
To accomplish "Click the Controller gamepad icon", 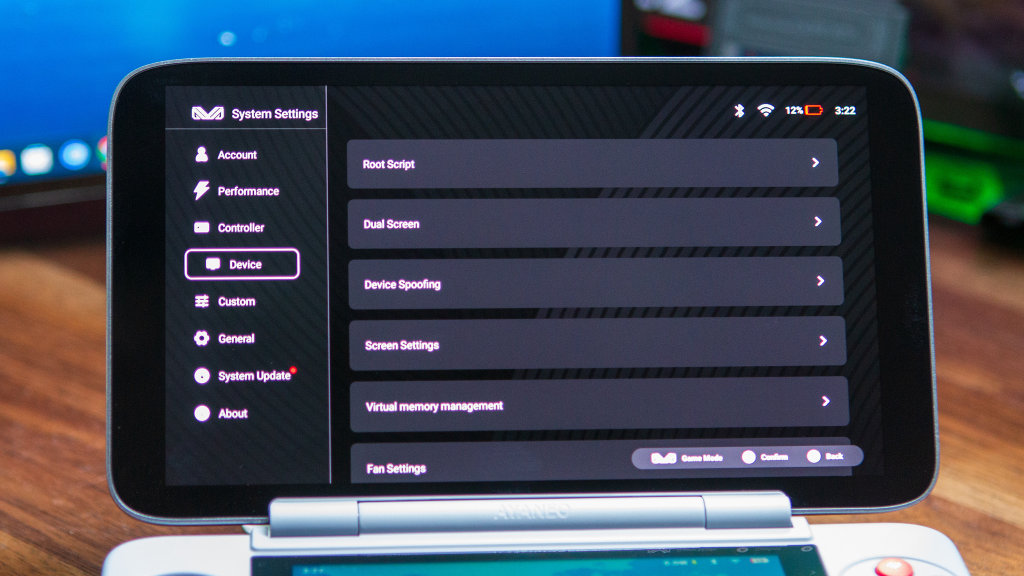I will [203, 227].
